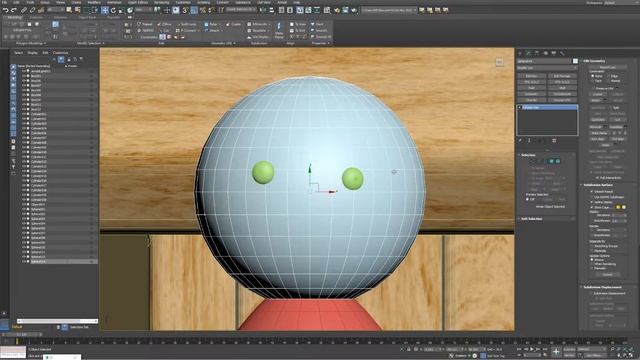Image resolution: width=640 pixels, height=360 pixels.
Task: Open Scene Explorer Customize menu
Action: (x=60, y=53)
